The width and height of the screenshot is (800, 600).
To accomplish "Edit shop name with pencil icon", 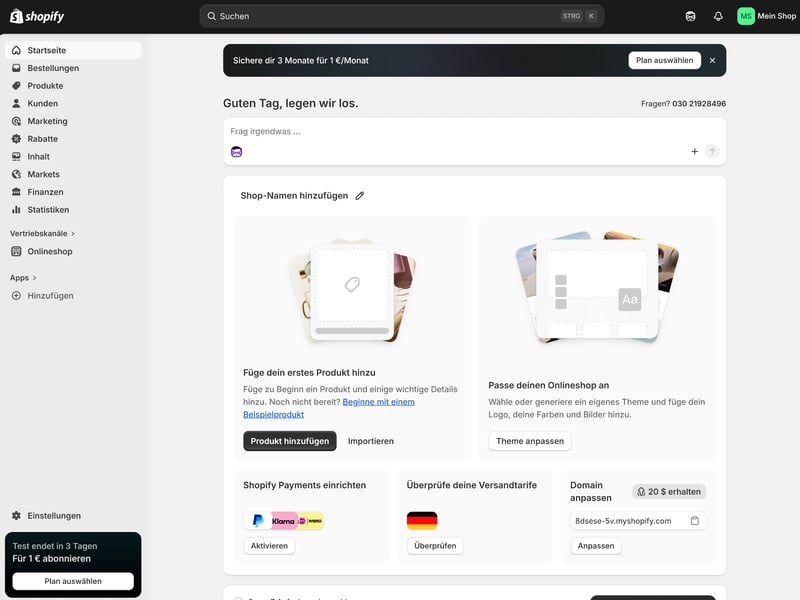I will click(360, 196).
